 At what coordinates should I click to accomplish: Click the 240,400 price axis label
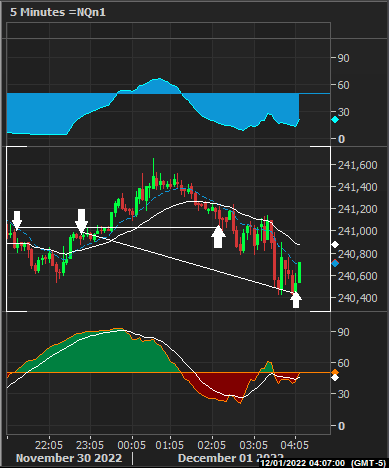click(x=358, y=298)
